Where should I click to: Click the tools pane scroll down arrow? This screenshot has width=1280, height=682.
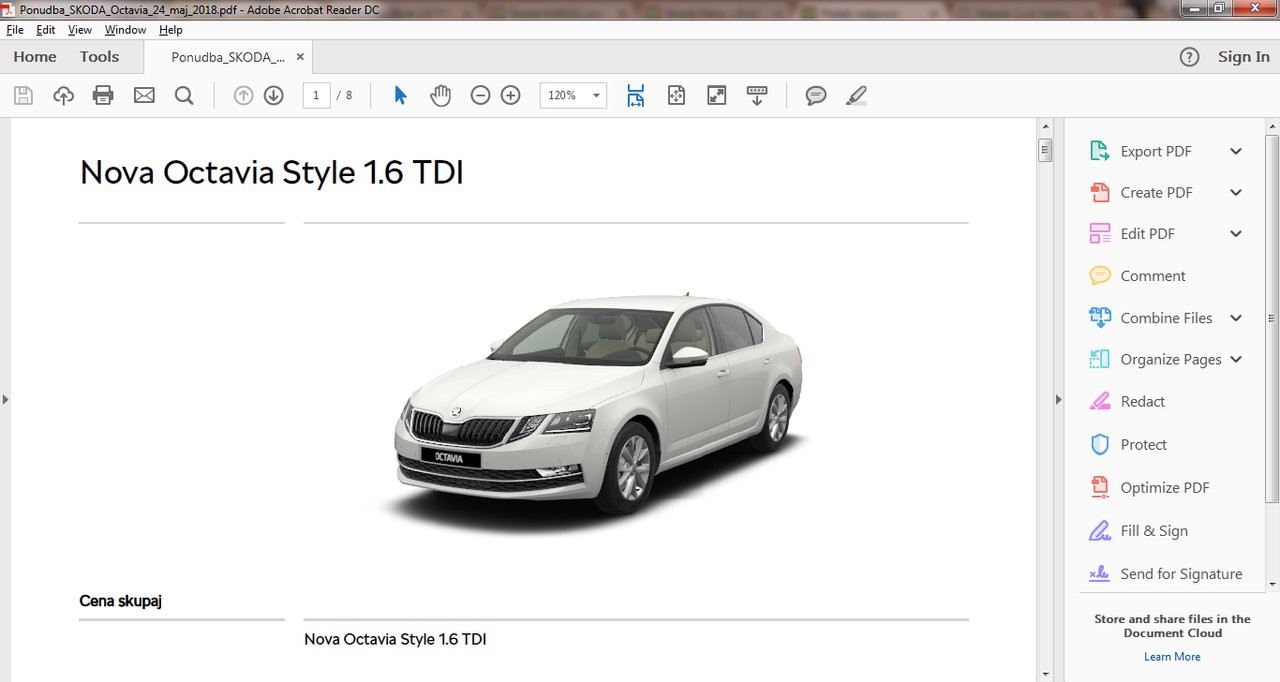pyautogui.click(x=1272, y=583)
